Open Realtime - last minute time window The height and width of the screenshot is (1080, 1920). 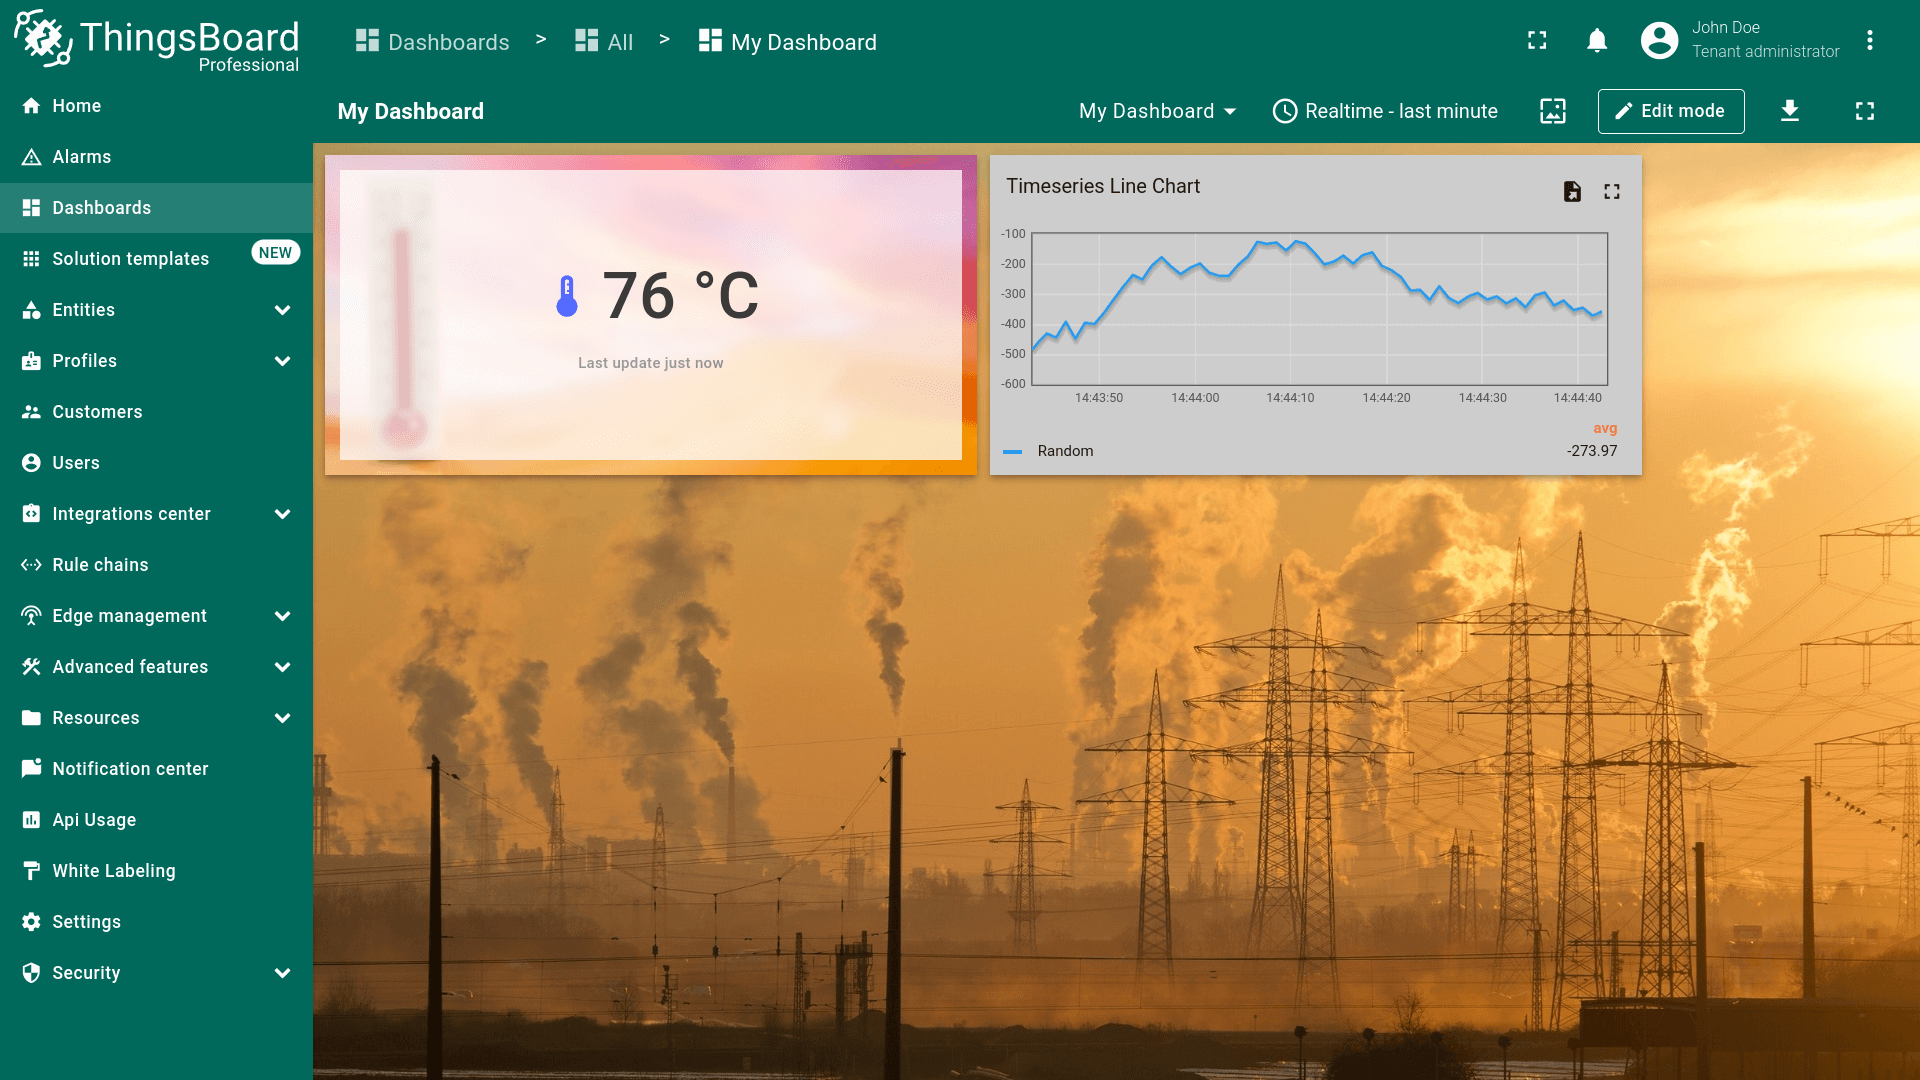coord(1385,111)
